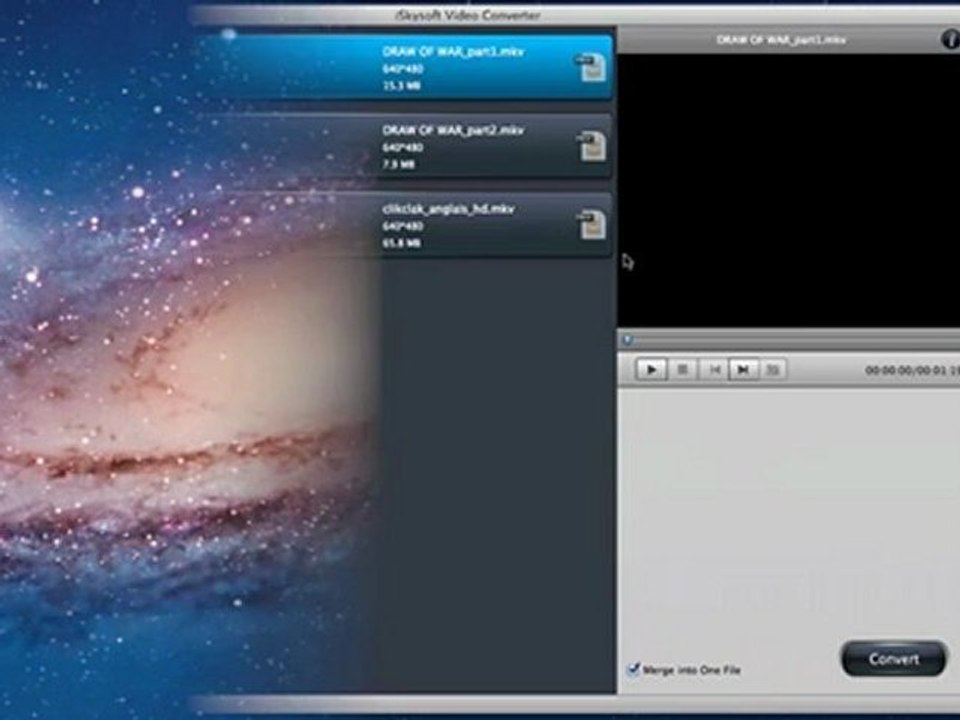Screen dimensions: 960x720
Task: Open output format icon for DRAW OF WAR_part2.mkv
Action: pos(591,146)
